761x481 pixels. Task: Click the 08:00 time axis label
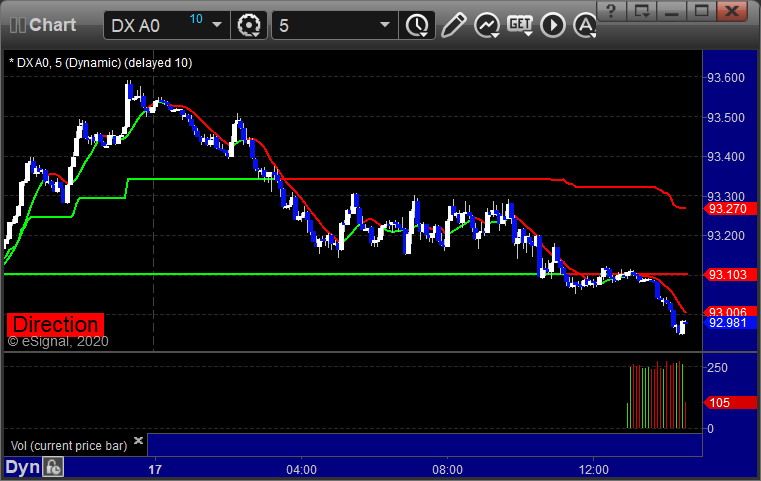click(447, 470)
